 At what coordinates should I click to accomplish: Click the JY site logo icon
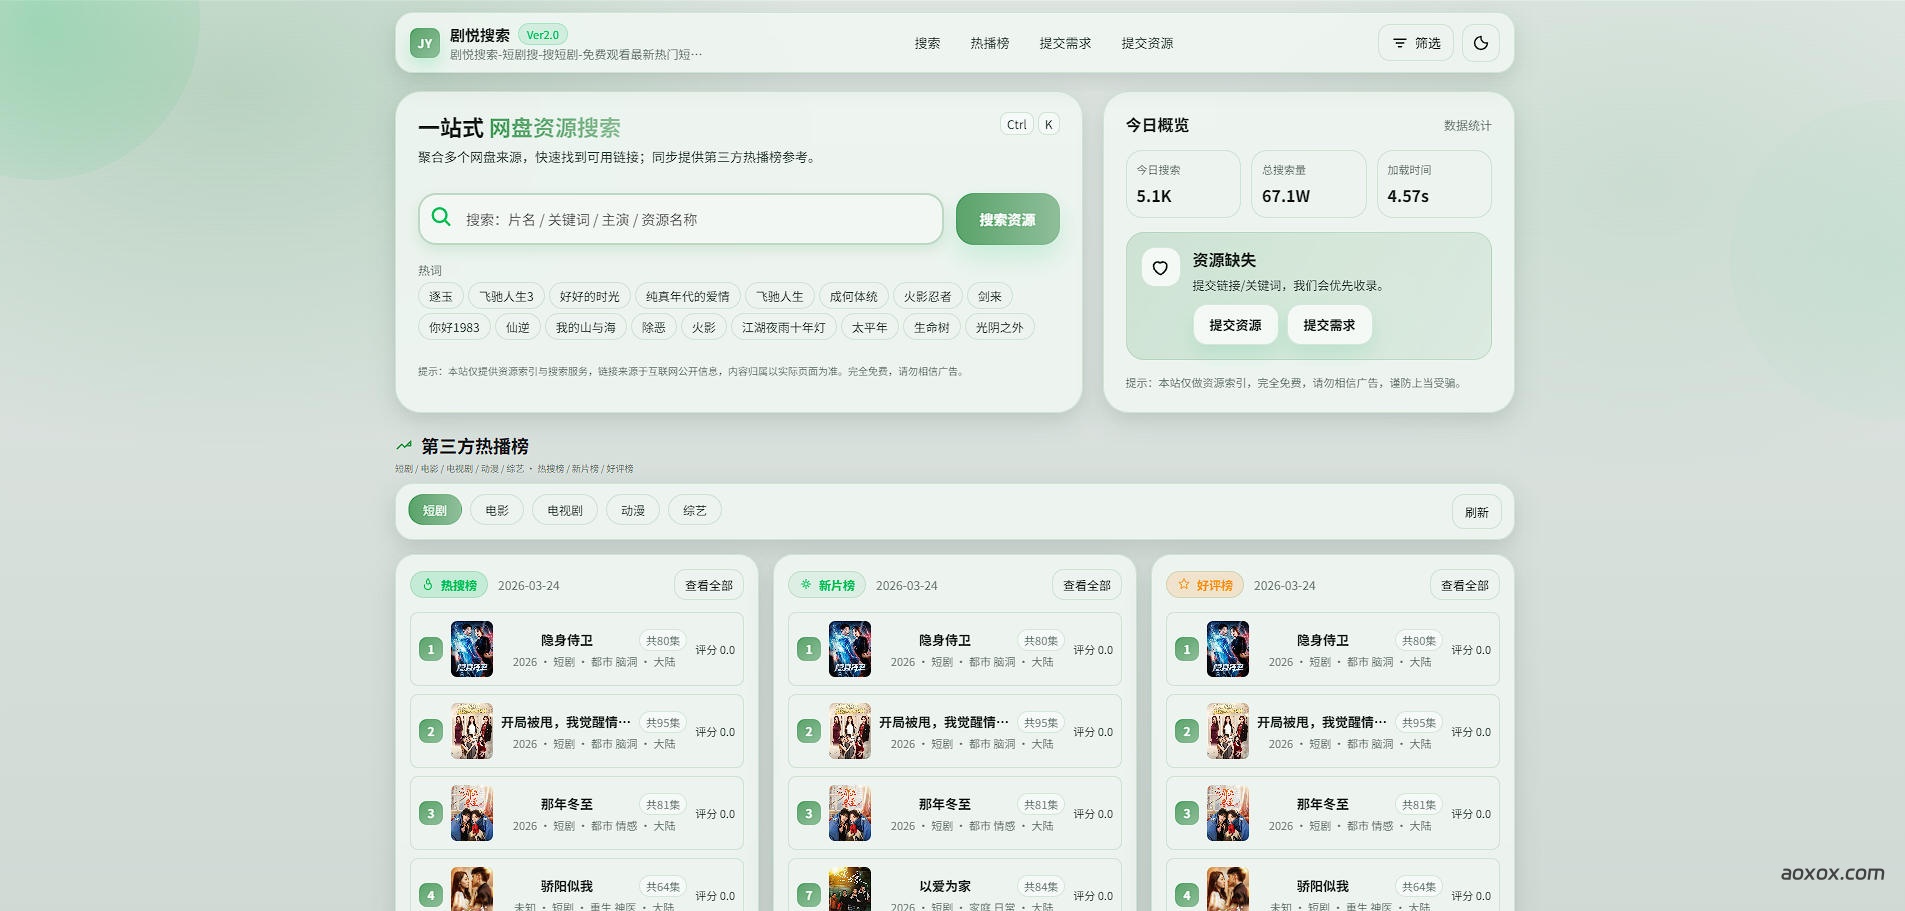pyautogui.click(x=425, y=43)
